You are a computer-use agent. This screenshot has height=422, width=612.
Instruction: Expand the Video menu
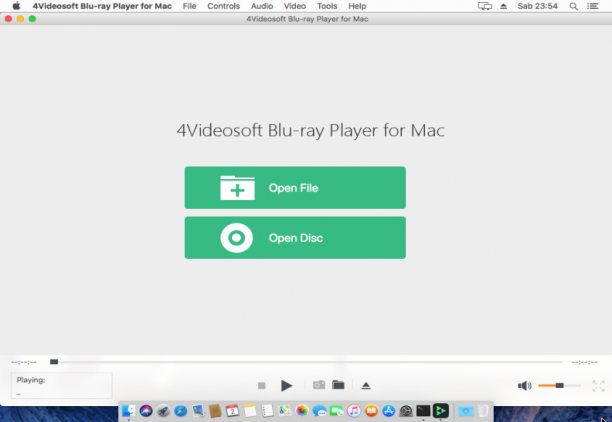tap(295, 6)
